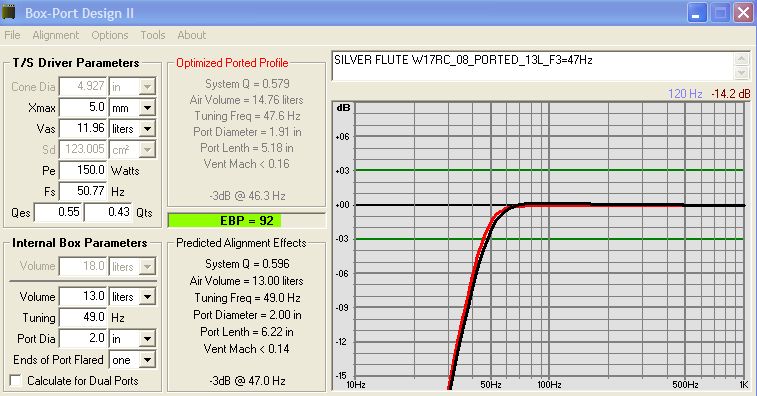Expand the Port Dia unit dropdown (in)
Viewport: 757px width, 396px height.
point(147,339)
